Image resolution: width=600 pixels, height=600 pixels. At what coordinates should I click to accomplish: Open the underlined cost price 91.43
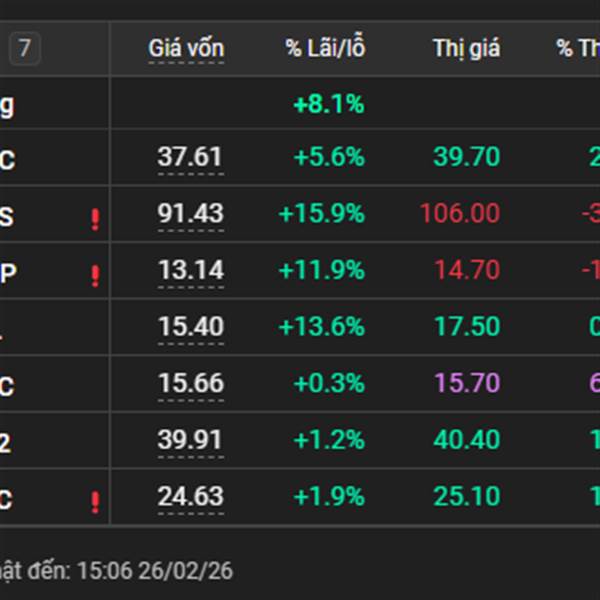190,213
